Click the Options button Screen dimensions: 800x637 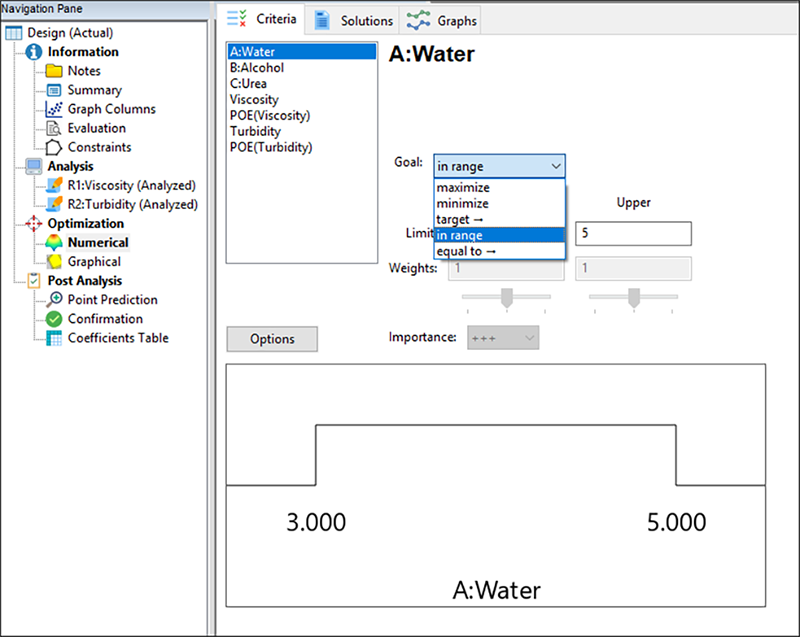[272, 339]
